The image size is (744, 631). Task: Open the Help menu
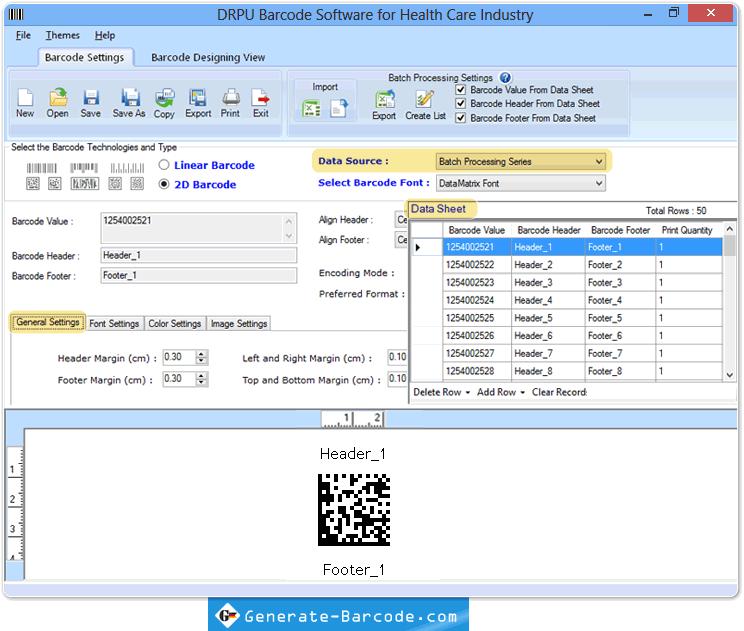[105, 36]
